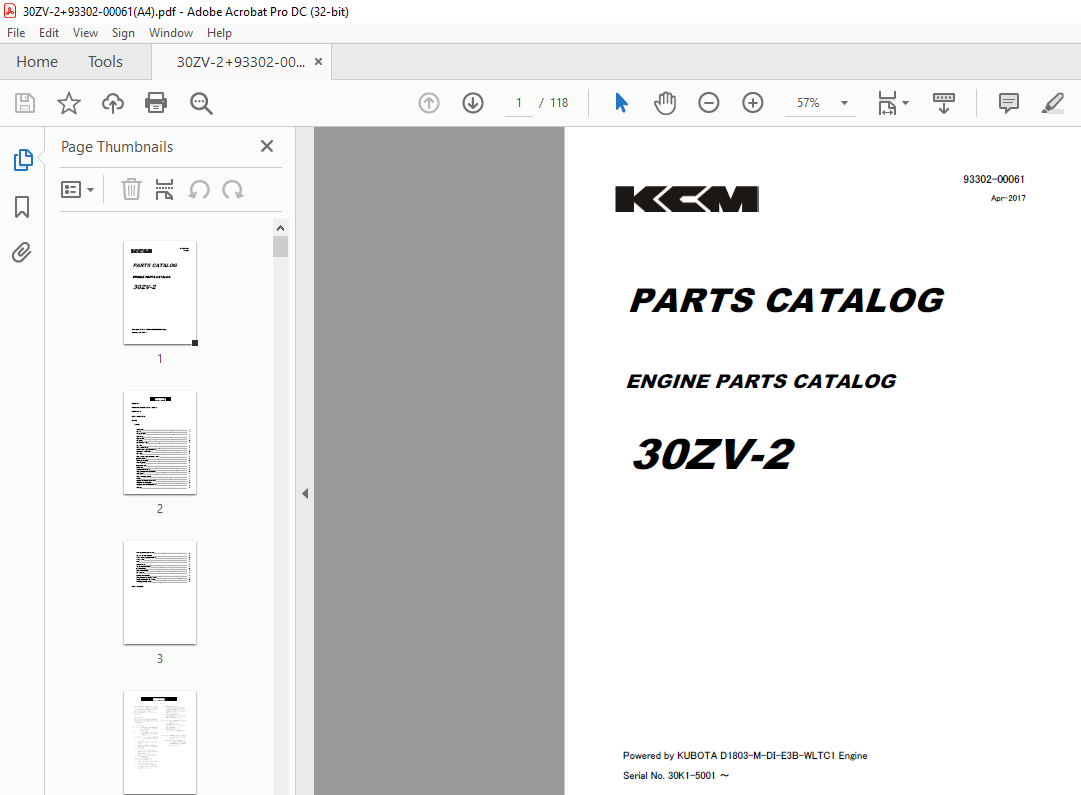Open Fit page width options icon

(887, 103)
